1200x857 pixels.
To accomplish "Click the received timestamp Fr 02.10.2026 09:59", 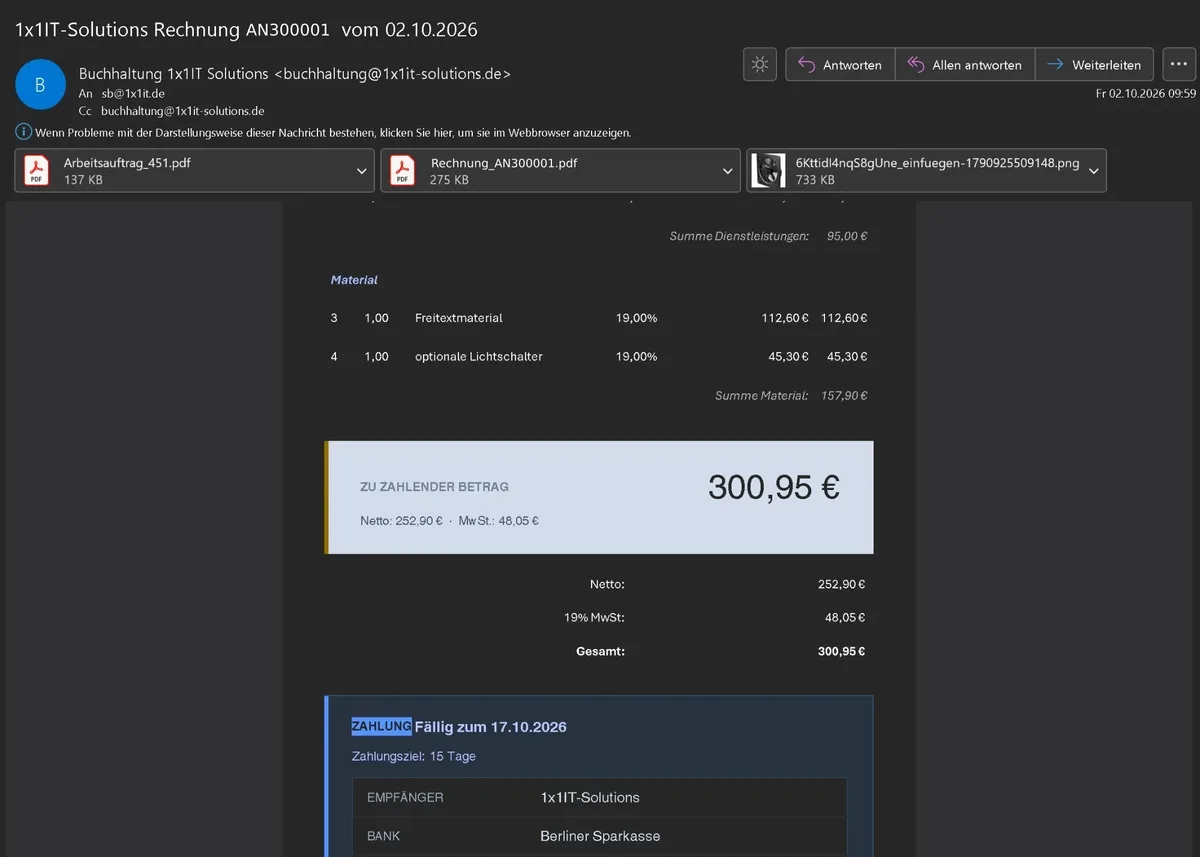I will click(1146, 93).
